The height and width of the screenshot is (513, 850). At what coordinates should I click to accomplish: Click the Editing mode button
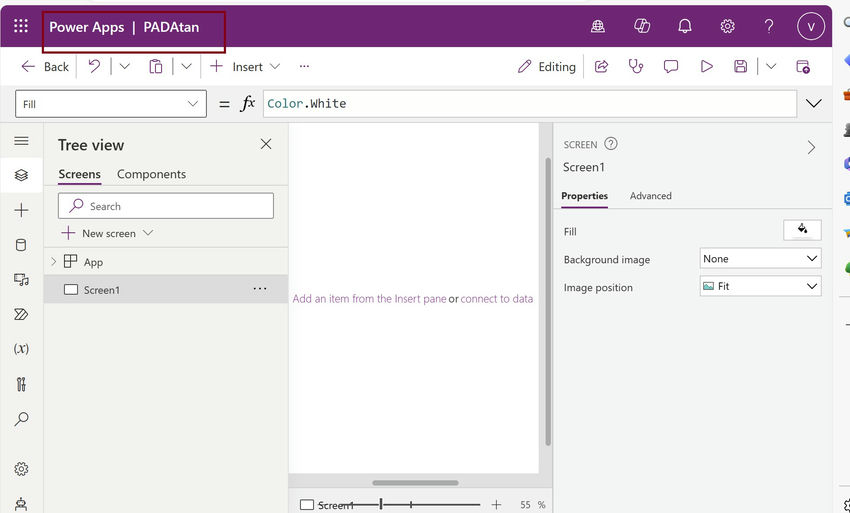546,66
